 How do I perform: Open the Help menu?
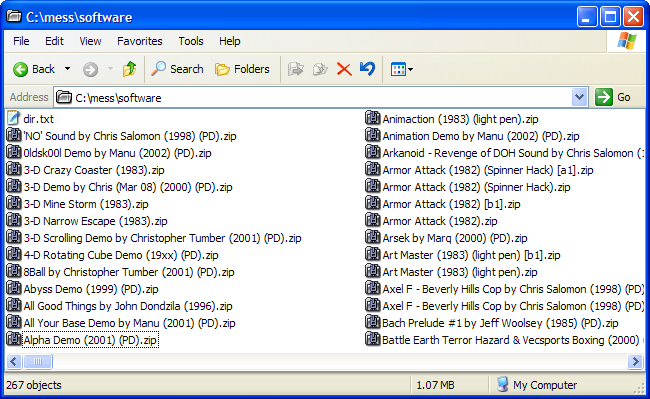pos(230,41)
